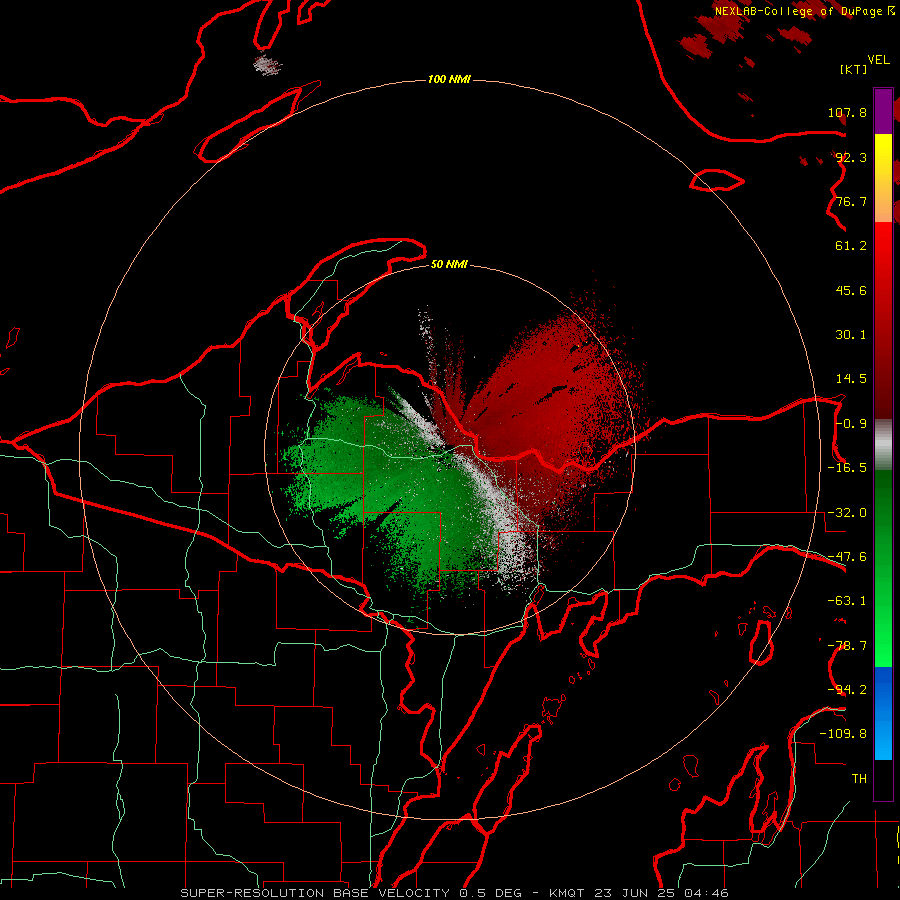The image size is (900, 900).
Task: Pick the red segment of velocity color bar
Action: pyautogui.click(x=883, y=320)
